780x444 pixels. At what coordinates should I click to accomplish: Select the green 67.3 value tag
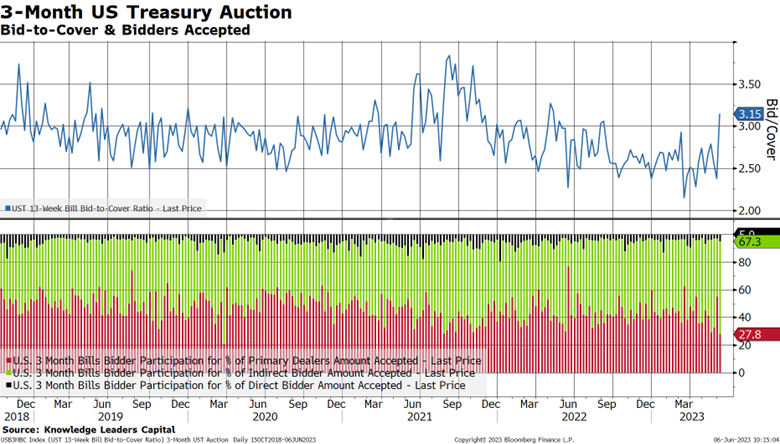click(x=749, y=242)
